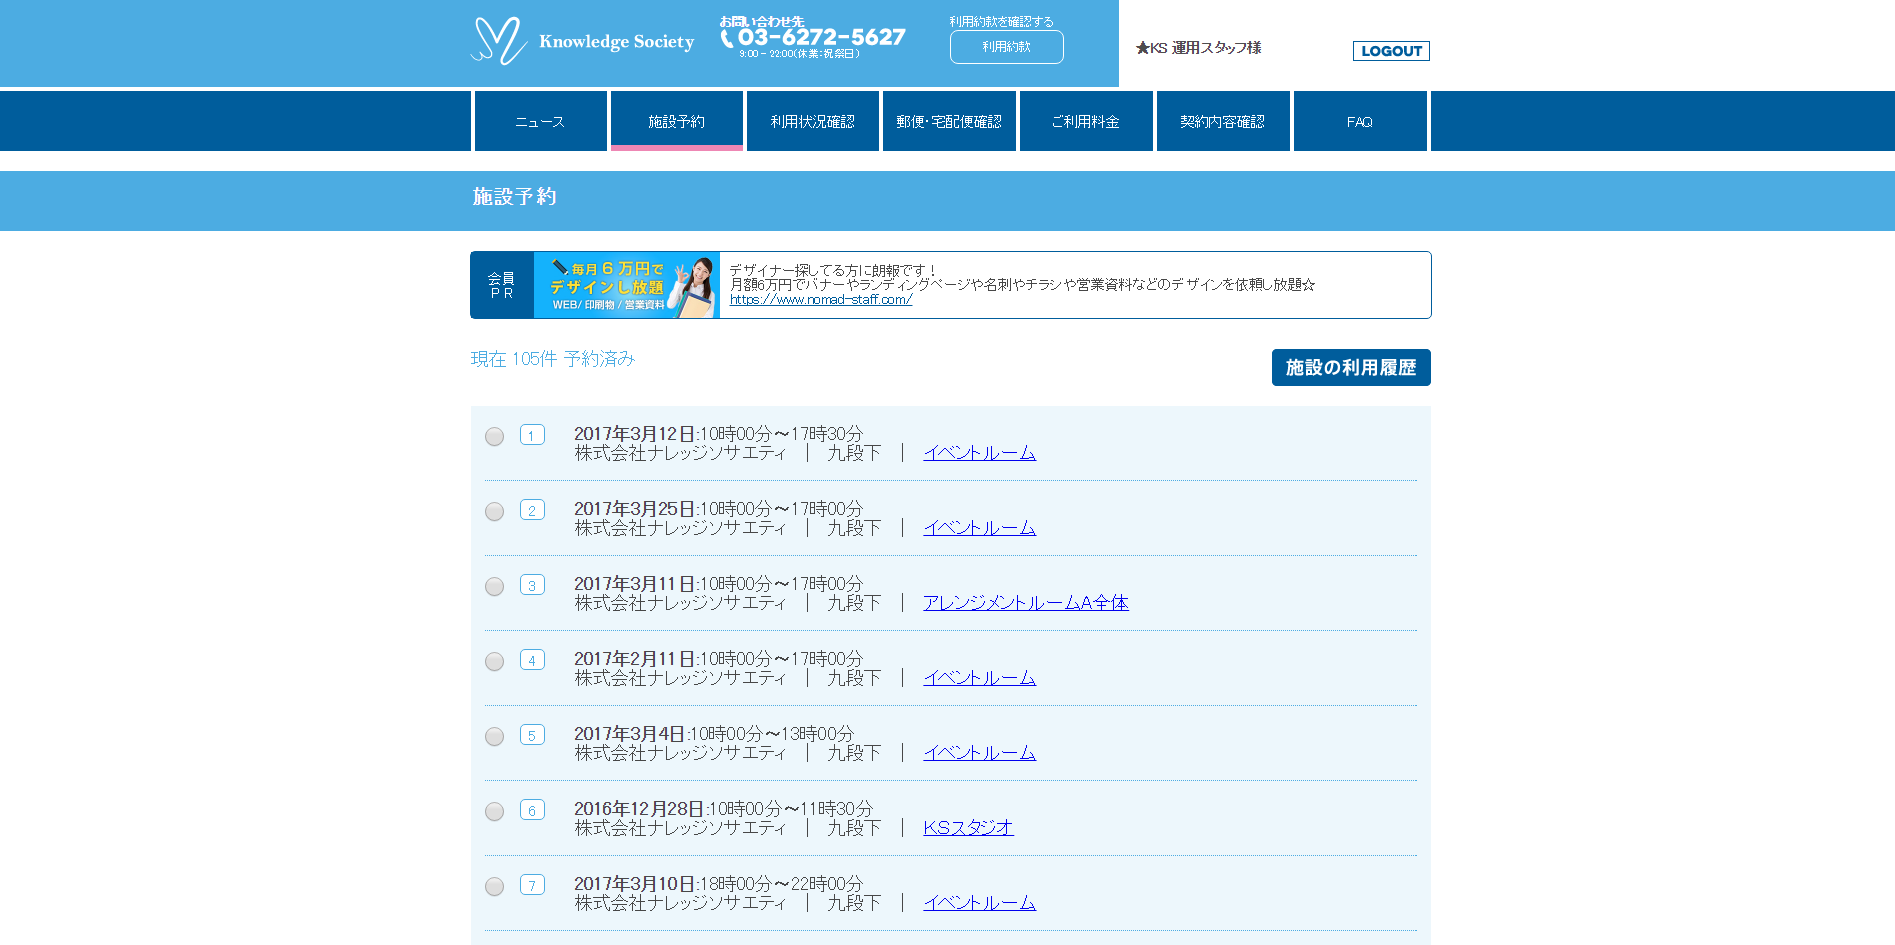Open the アレンジメントルームA全体 link
This screenshot has width=1895, height=945.
pyautogui.click(x=1025, y=603)
